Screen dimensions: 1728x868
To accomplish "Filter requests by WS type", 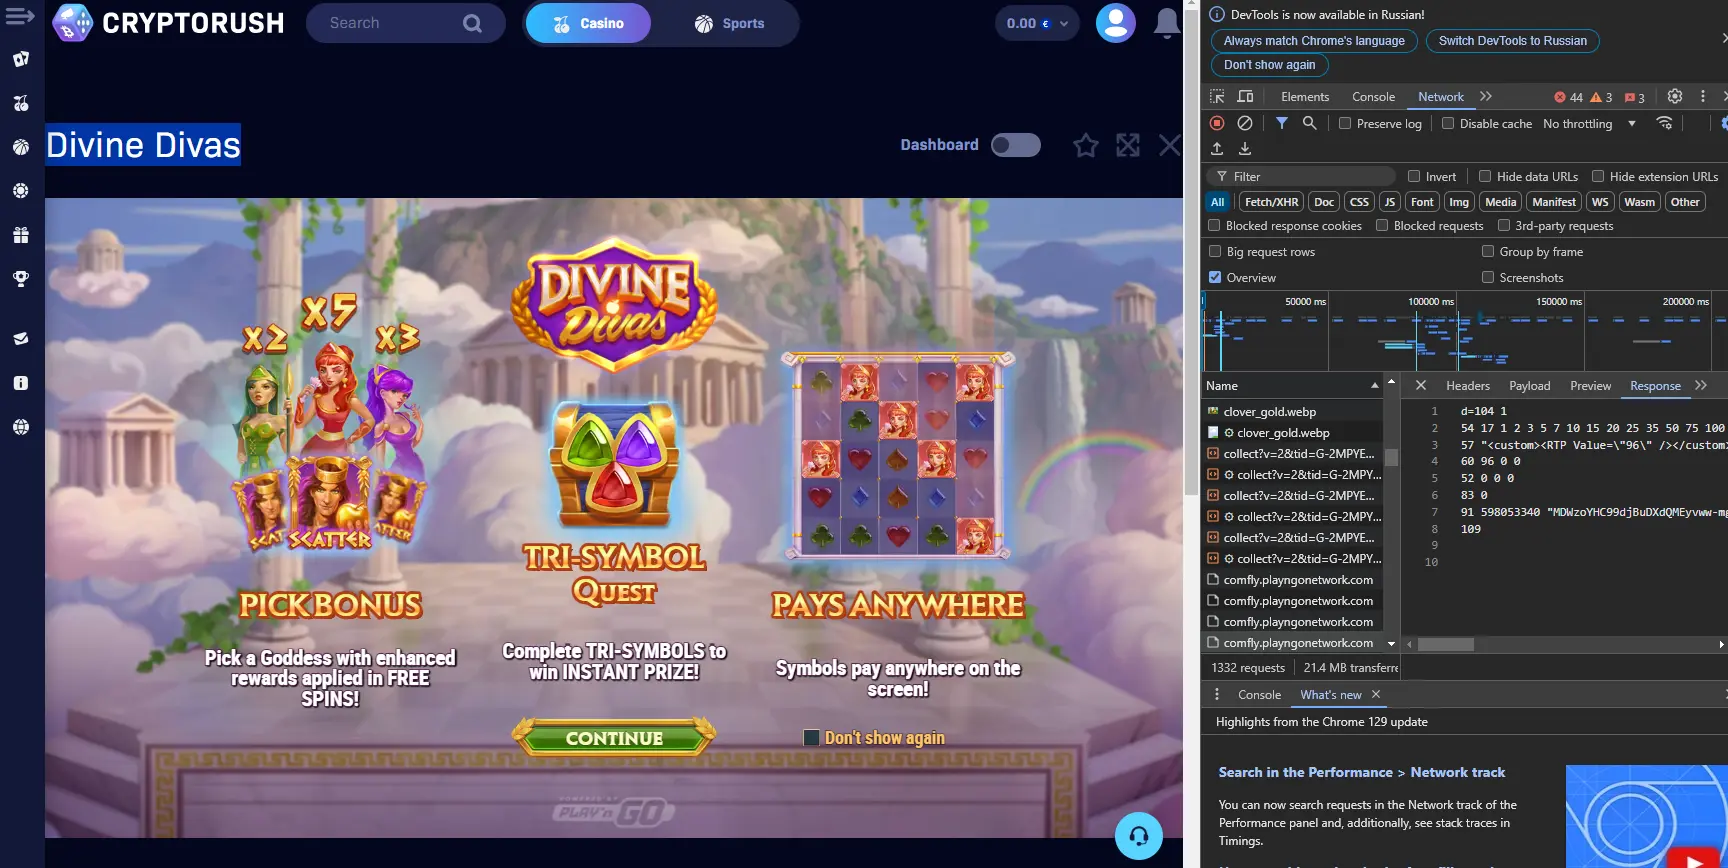I will click(1600, 201).
